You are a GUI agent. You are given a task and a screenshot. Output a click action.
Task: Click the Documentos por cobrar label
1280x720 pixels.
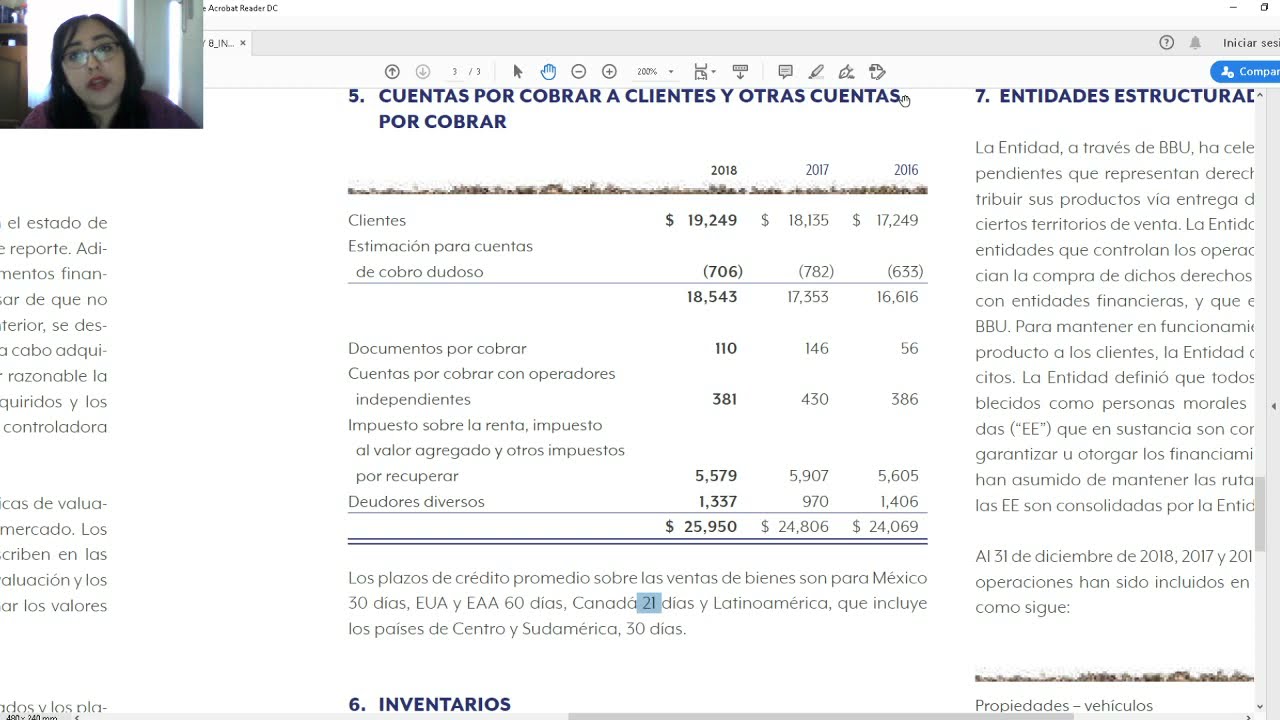coord(437,348)
